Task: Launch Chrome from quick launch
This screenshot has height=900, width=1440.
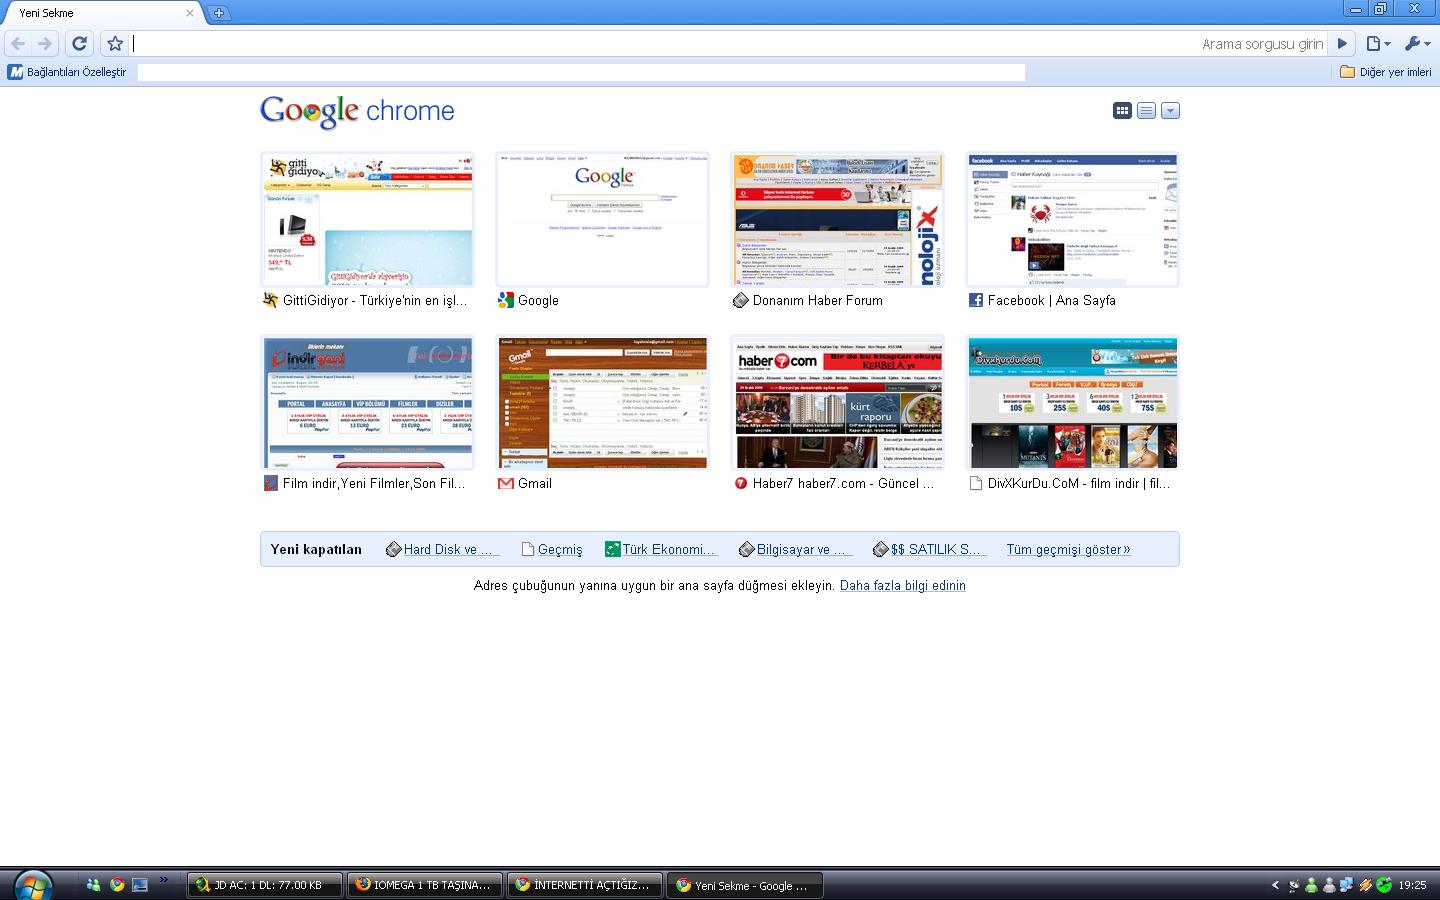Action: point(117,885)
